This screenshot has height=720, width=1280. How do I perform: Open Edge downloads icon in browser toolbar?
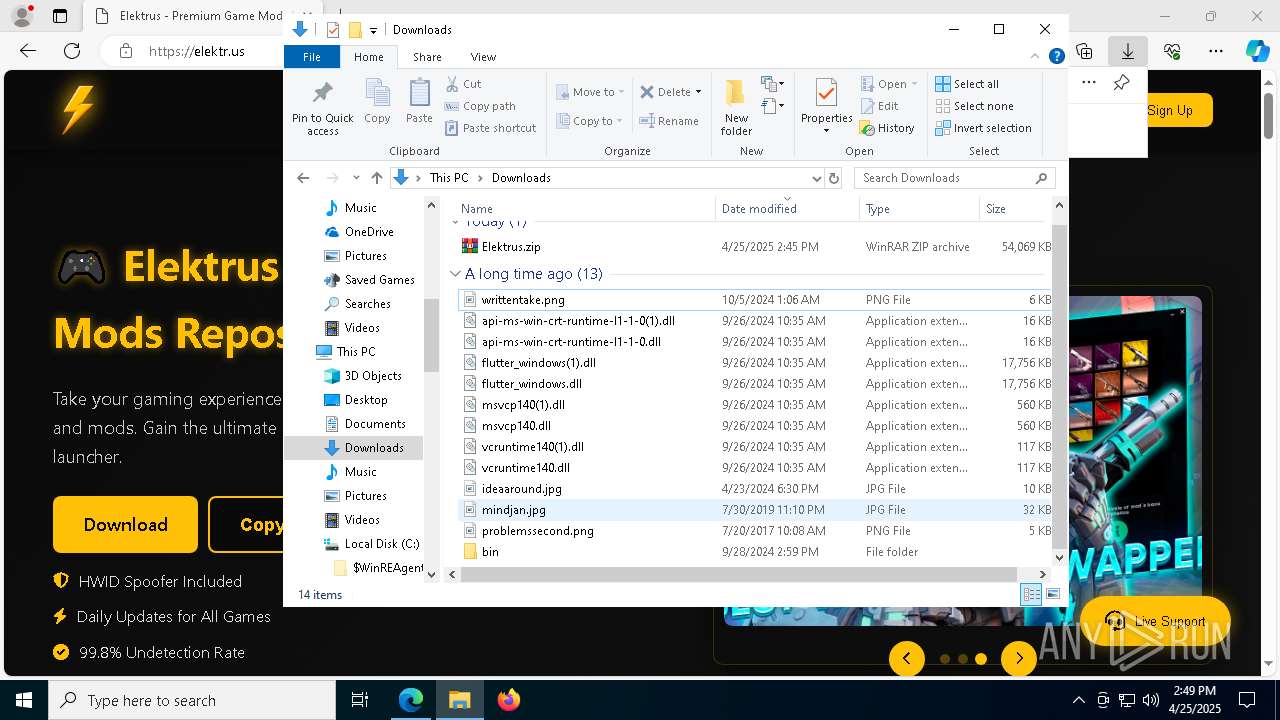1127,51
